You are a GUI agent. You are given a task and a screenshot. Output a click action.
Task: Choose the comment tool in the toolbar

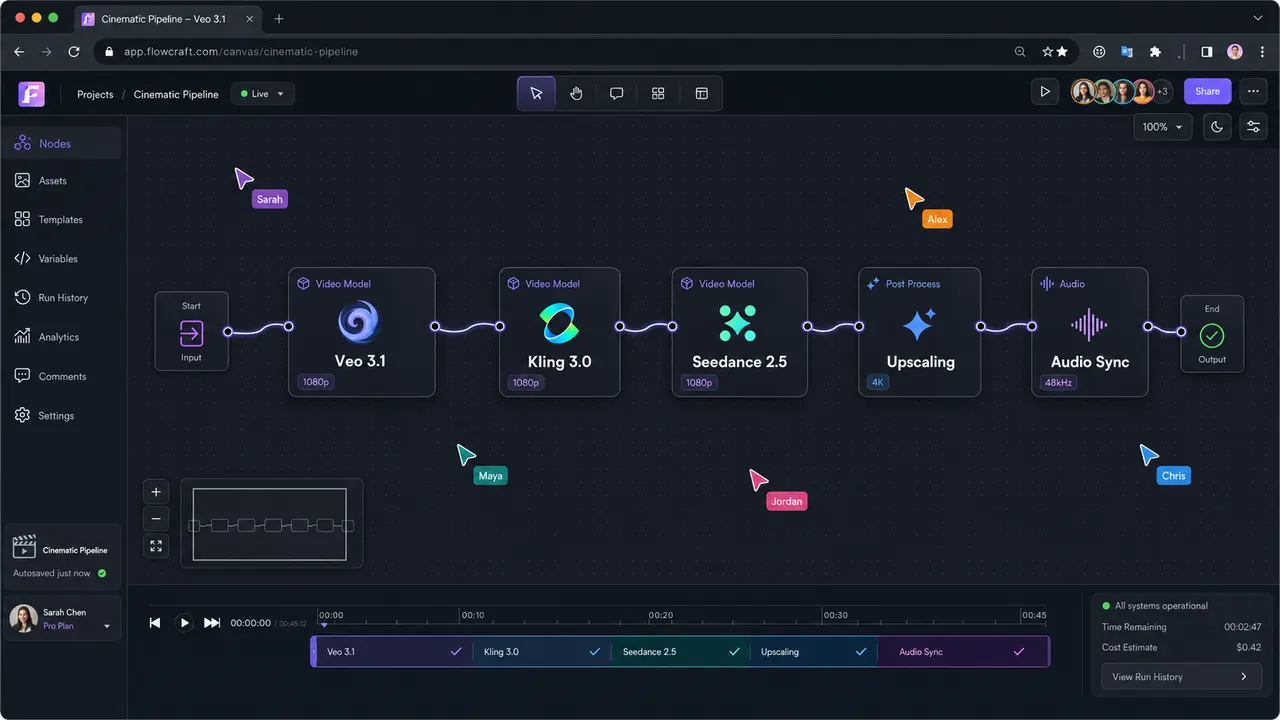click(x=617, y=93)
